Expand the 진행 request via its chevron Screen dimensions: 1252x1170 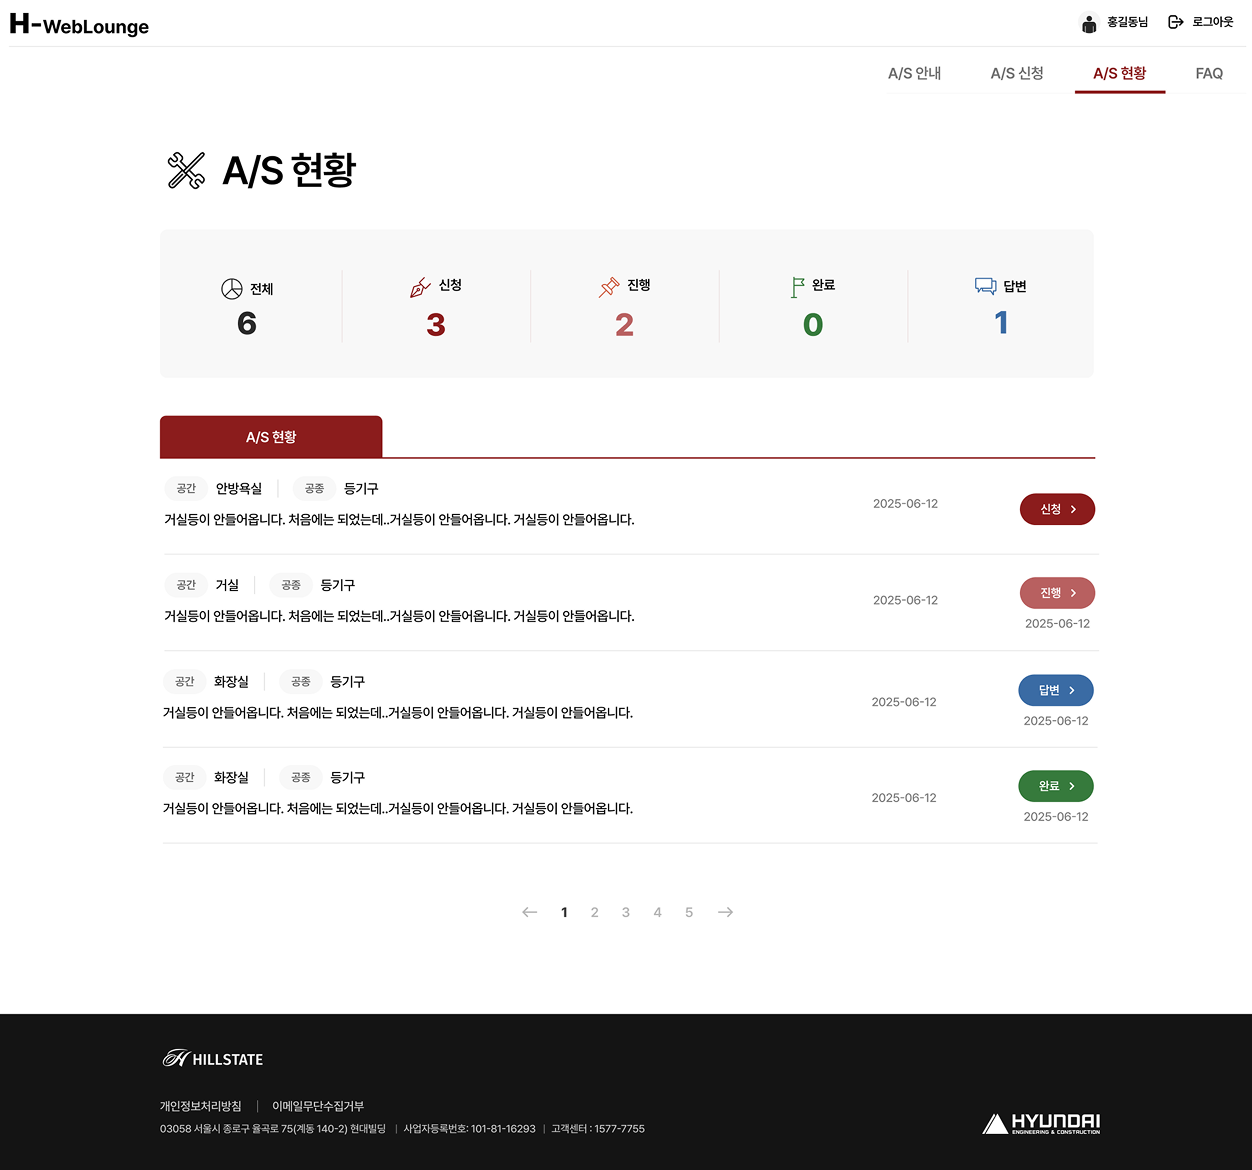click(1072, 592)
